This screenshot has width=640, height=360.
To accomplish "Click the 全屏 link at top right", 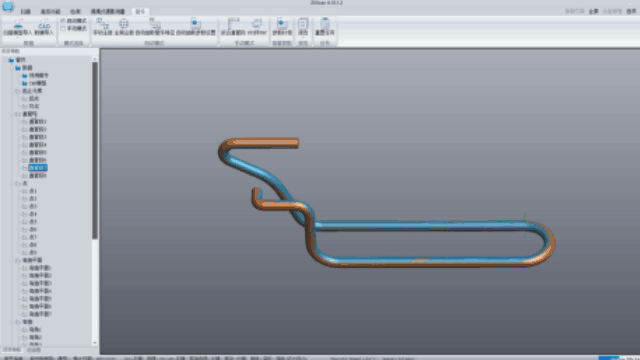I will (593, 11).
